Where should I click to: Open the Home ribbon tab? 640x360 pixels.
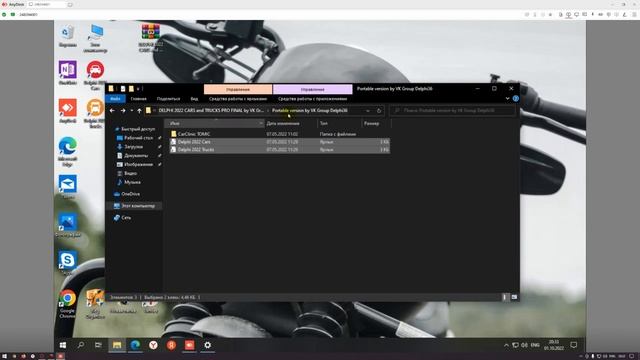138,99
